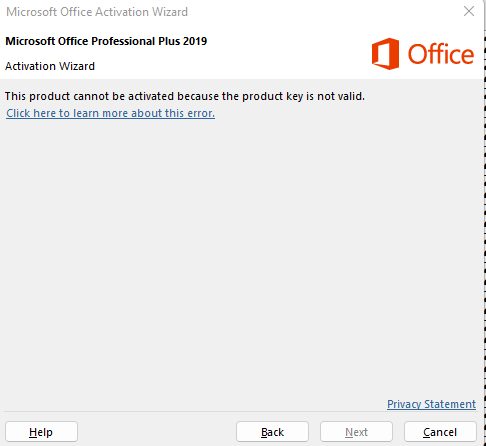
Task: Open the learn more about this error link
Action: [110, 113]
